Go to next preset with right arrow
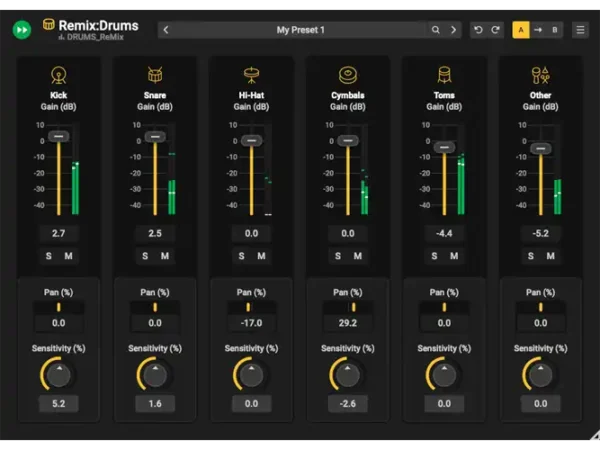Screen dimensions: 600x450 click(453, 30)
